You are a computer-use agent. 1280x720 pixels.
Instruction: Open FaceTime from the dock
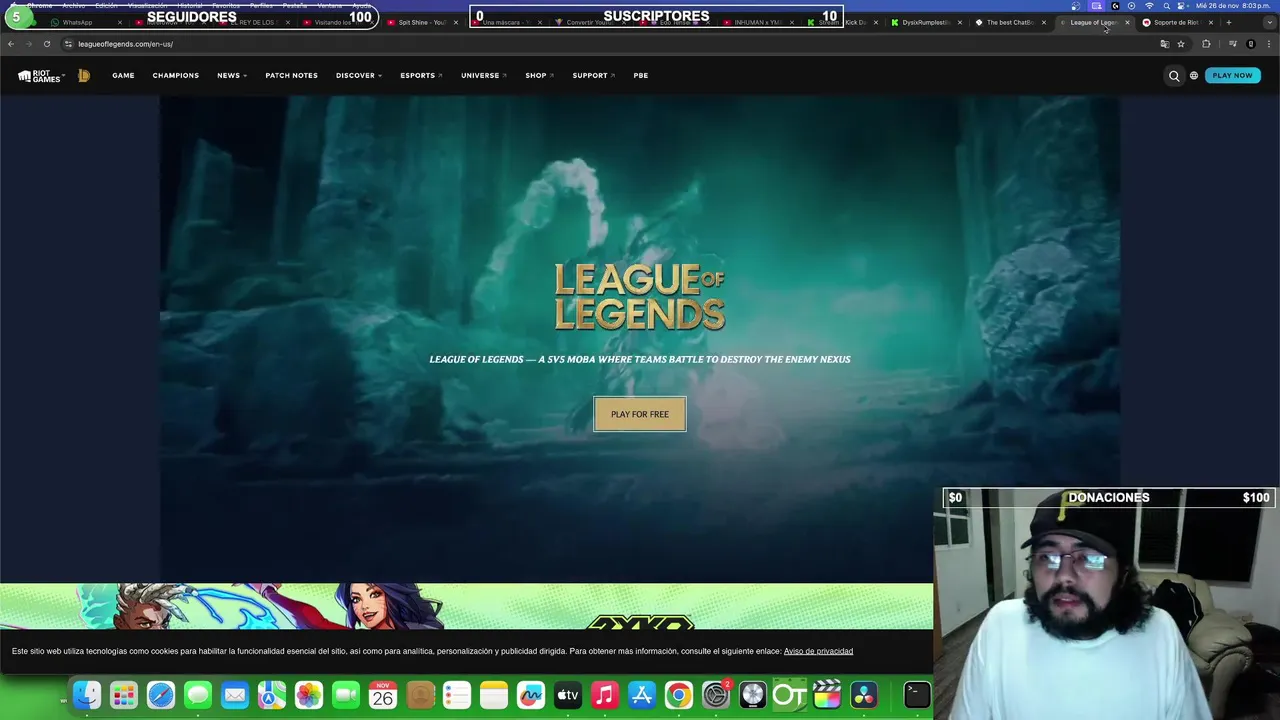pos(346,694)
